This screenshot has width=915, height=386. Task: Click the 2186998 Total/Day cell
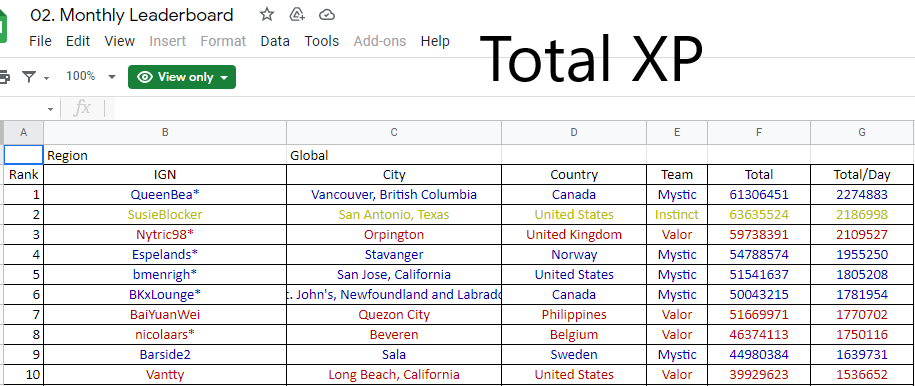[862, 214]
